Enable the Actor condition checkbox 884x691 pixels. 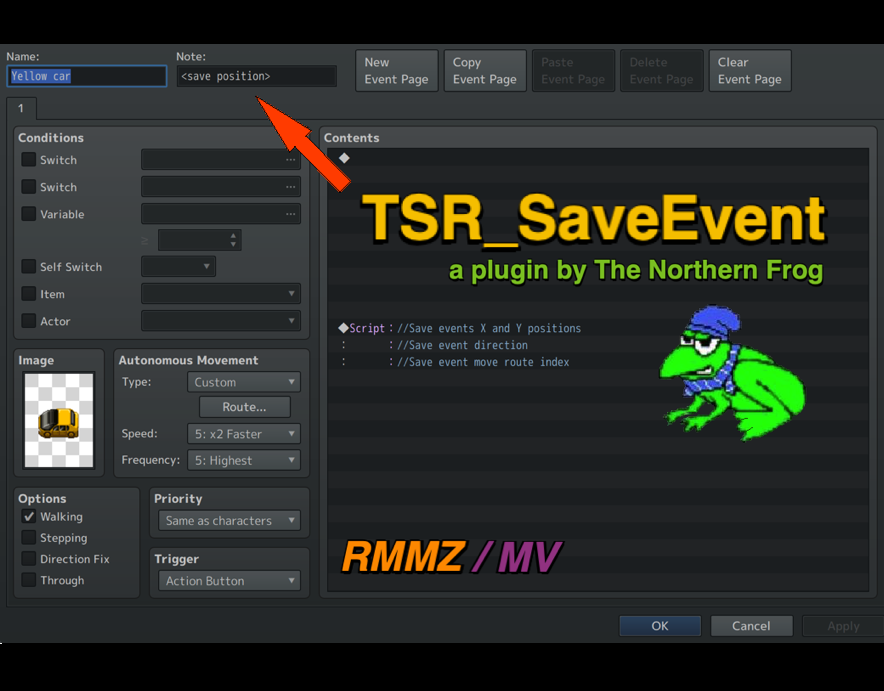(x=28, y=321)
